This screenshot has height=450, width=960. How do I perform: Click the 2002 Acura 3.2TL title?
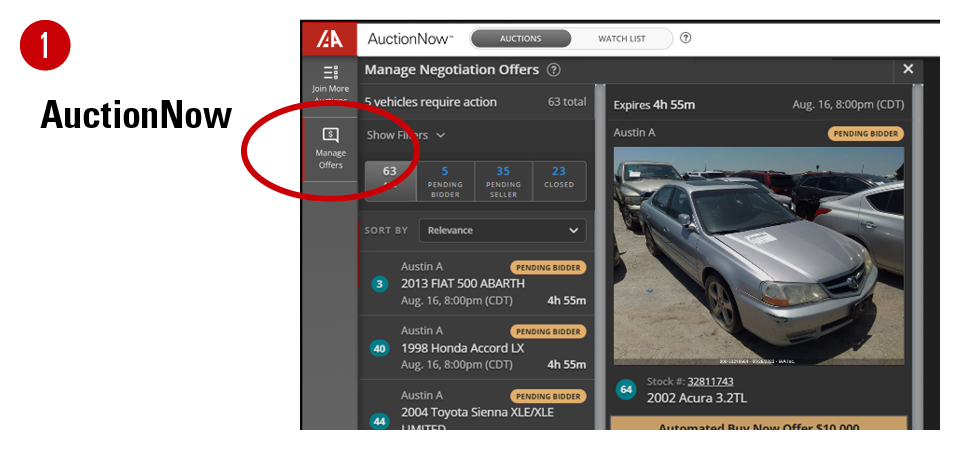pyautogui.click(x=697, y=398)
